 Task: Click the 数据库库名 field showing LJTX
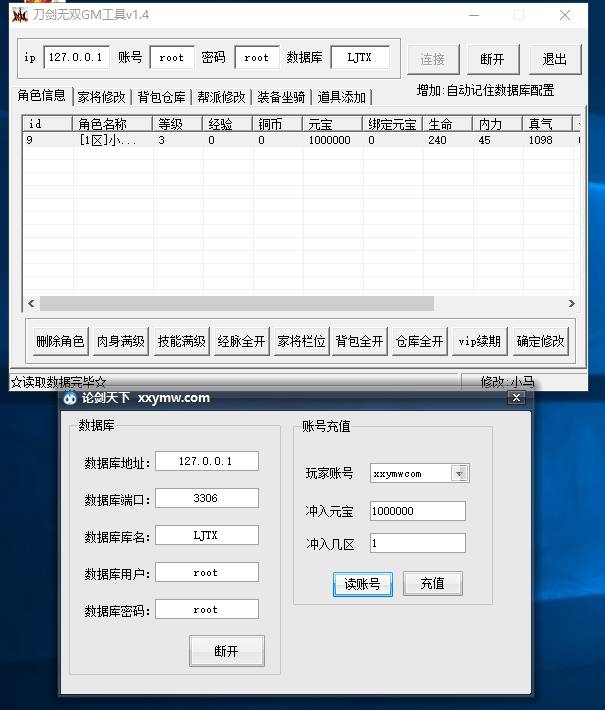207,535
